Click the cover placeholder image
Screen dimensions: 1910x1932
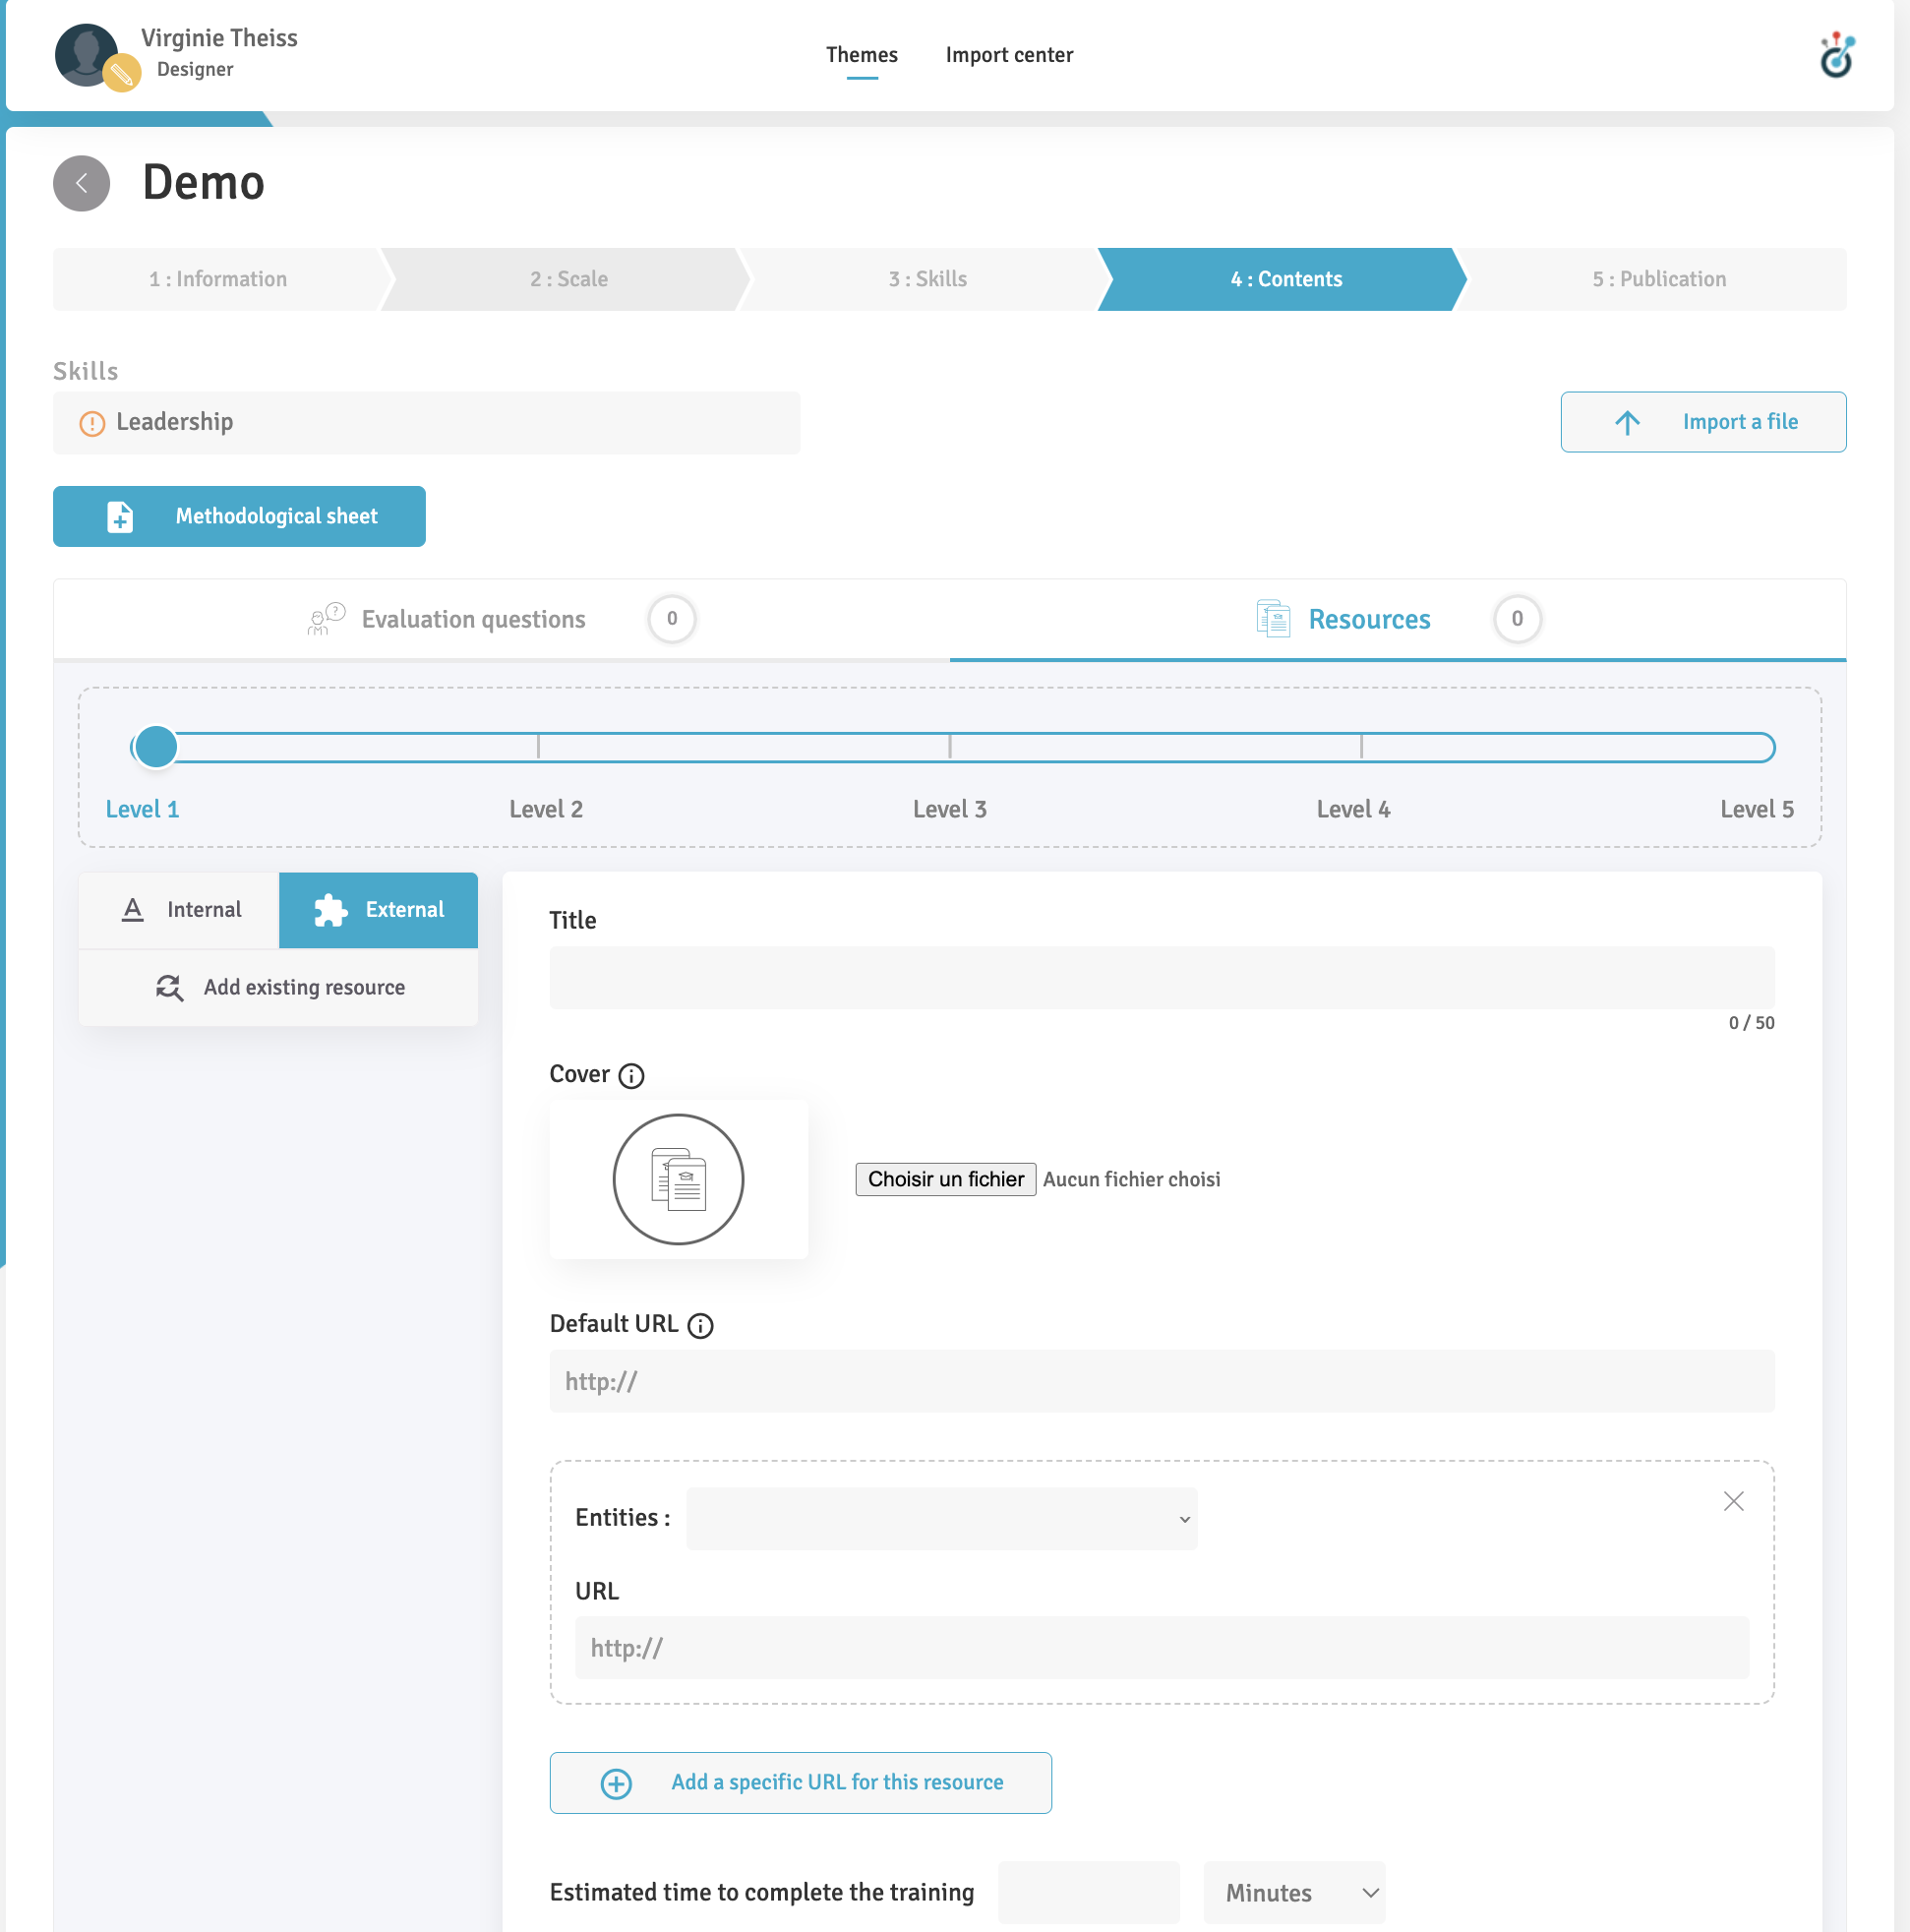(x=678, y=1179)
